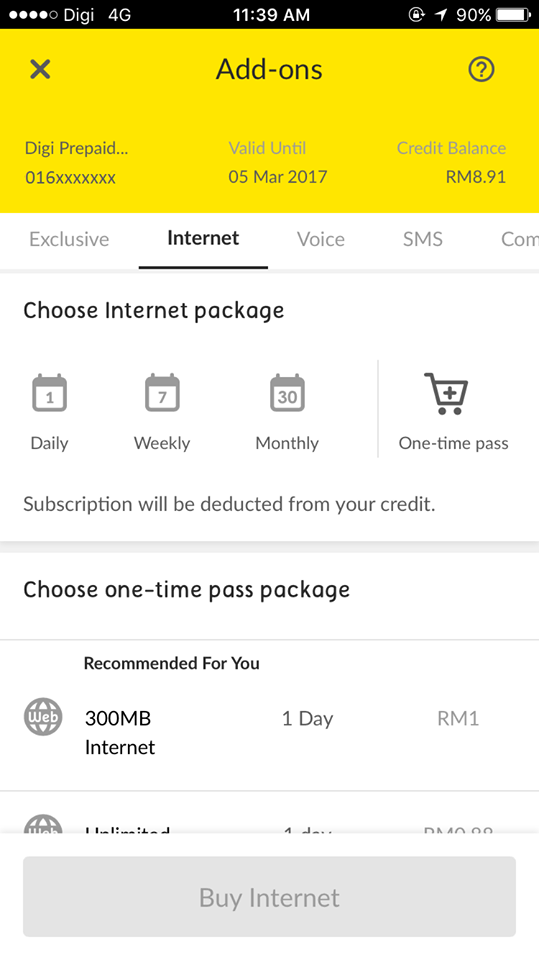Tap the Digi Prepaid account number
The width and height of the screenshot is (539, 960).
[70, 178]
